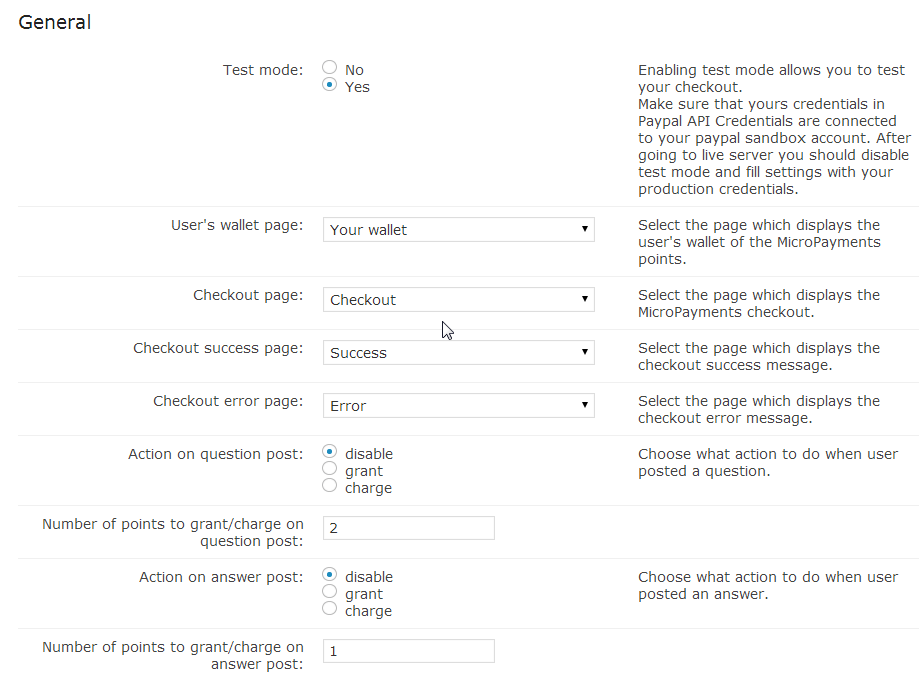Viewport: 919px width, 676px height.
Task: Pick charge for action on answer post
Action: (330, 610)
